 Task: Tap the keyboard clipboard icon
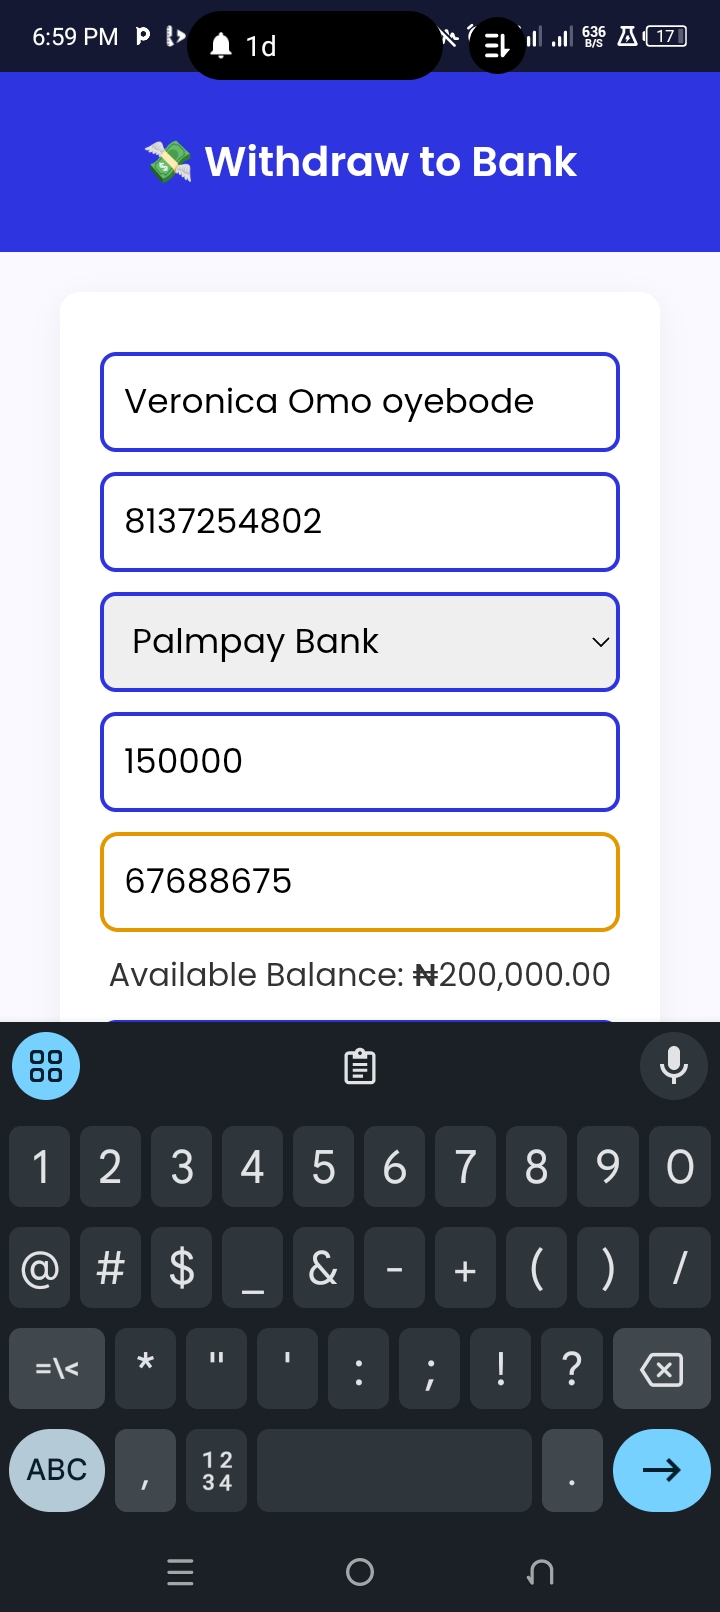[x=360, y=1067]
